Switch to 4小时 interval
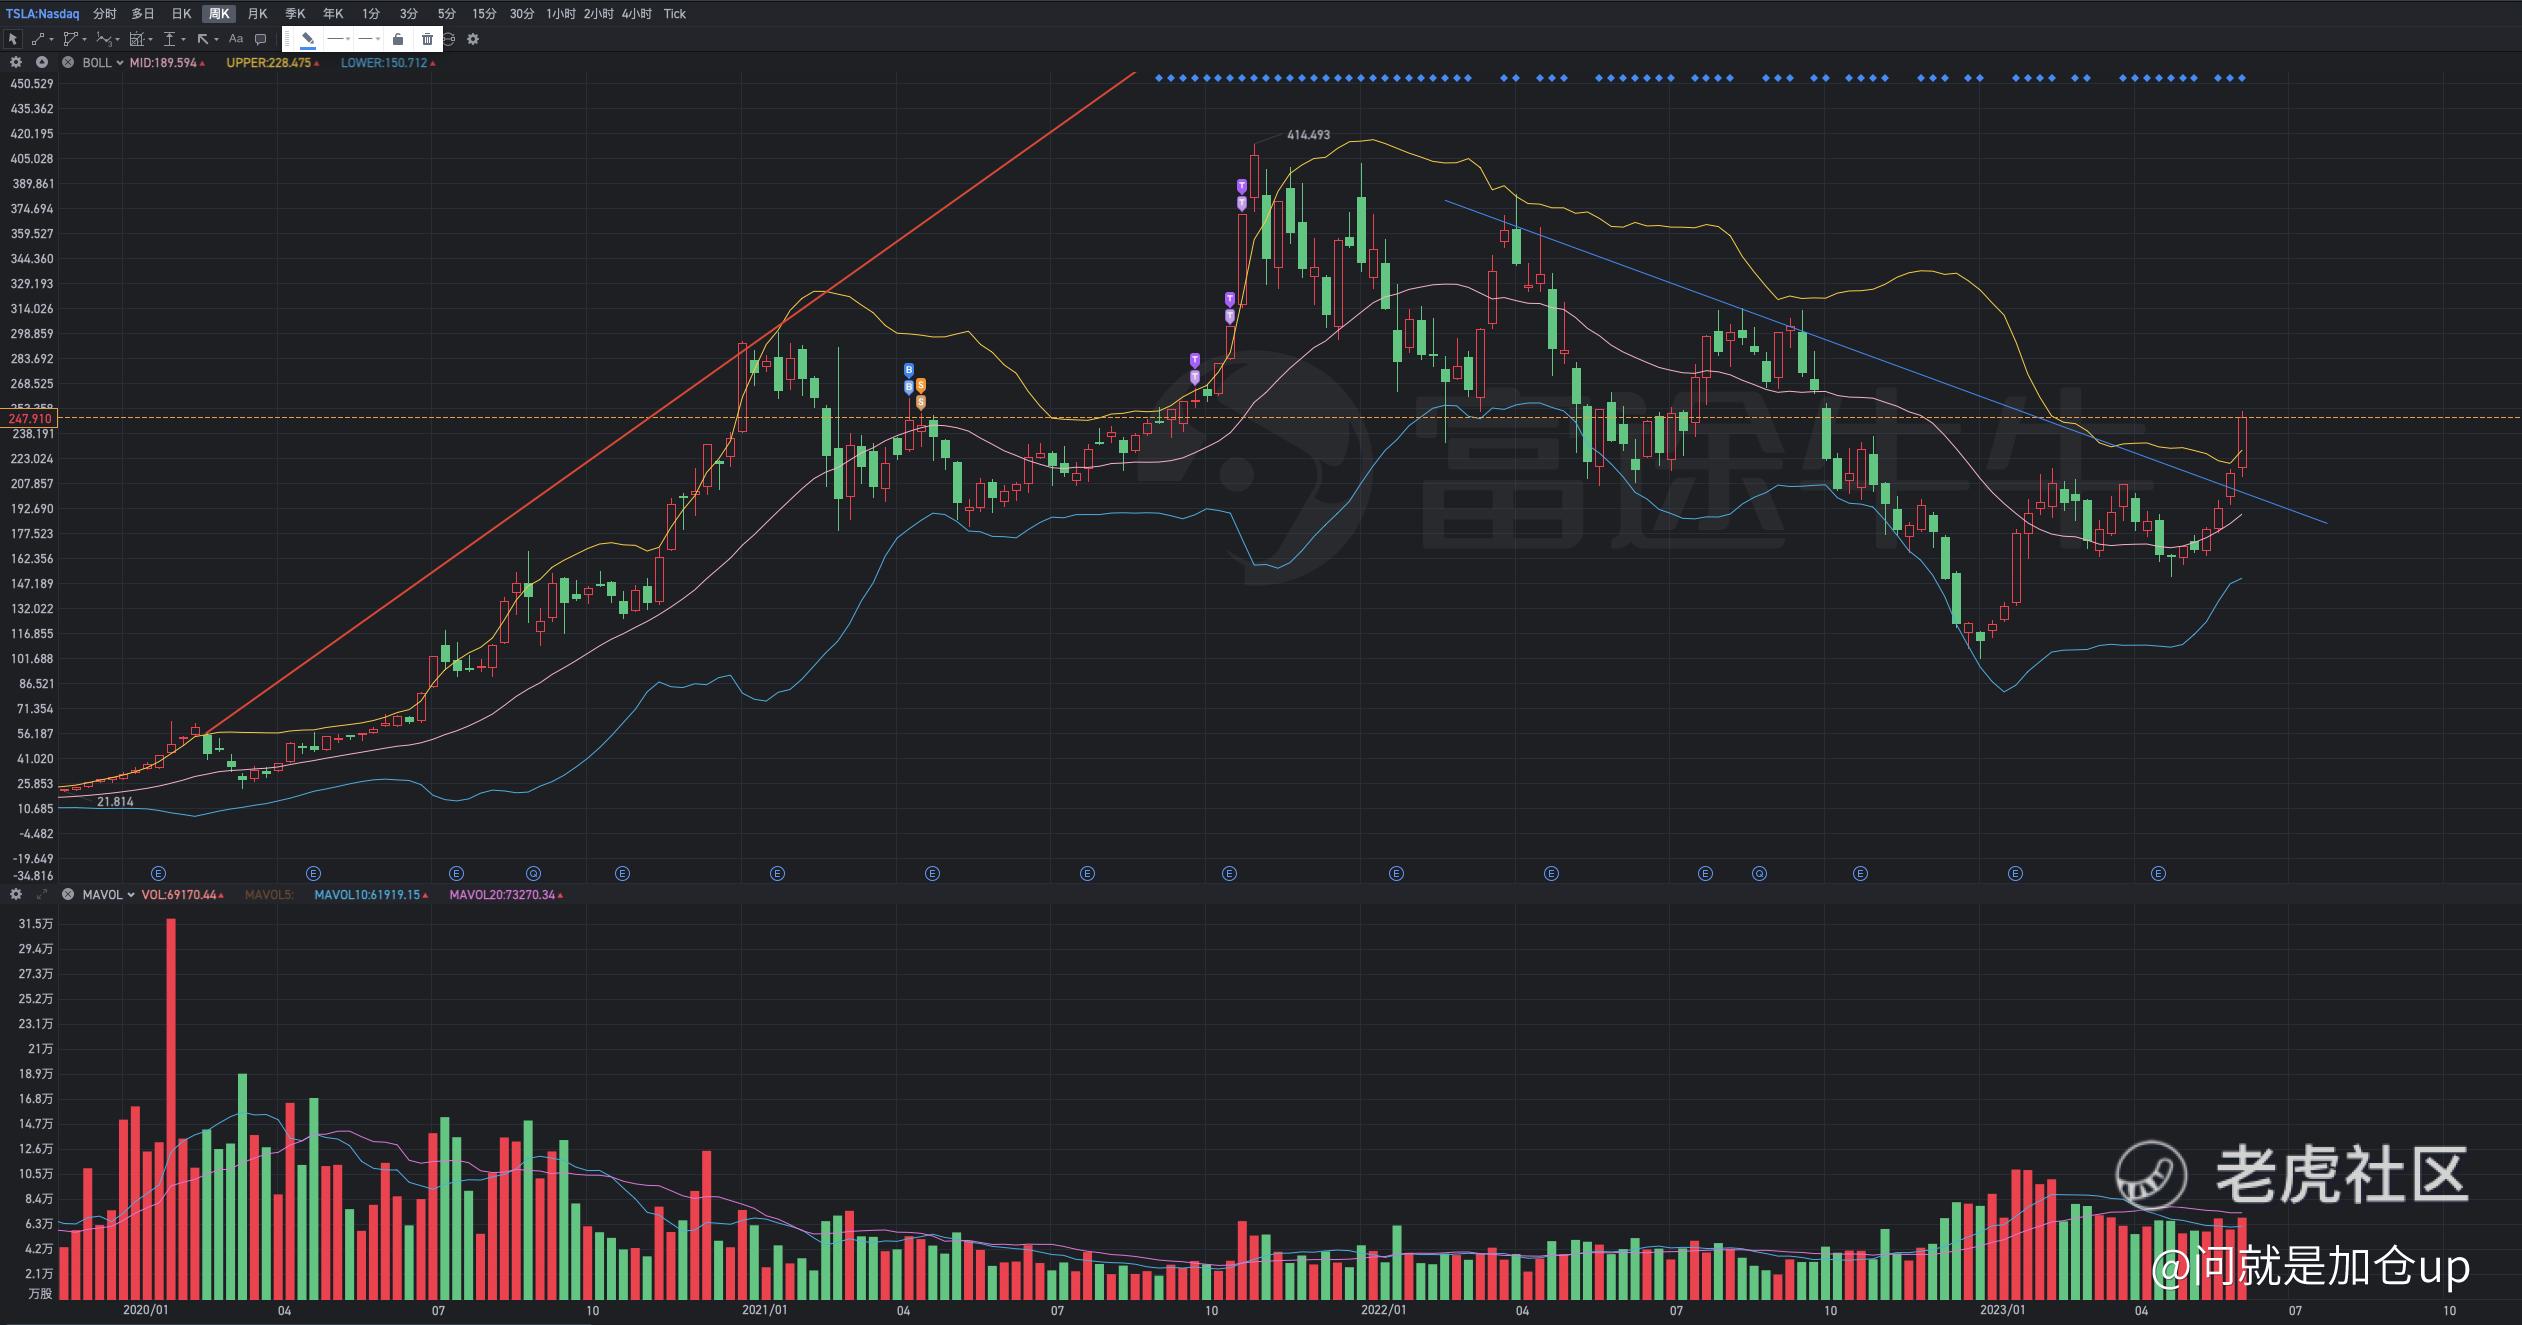 (636, 14)
